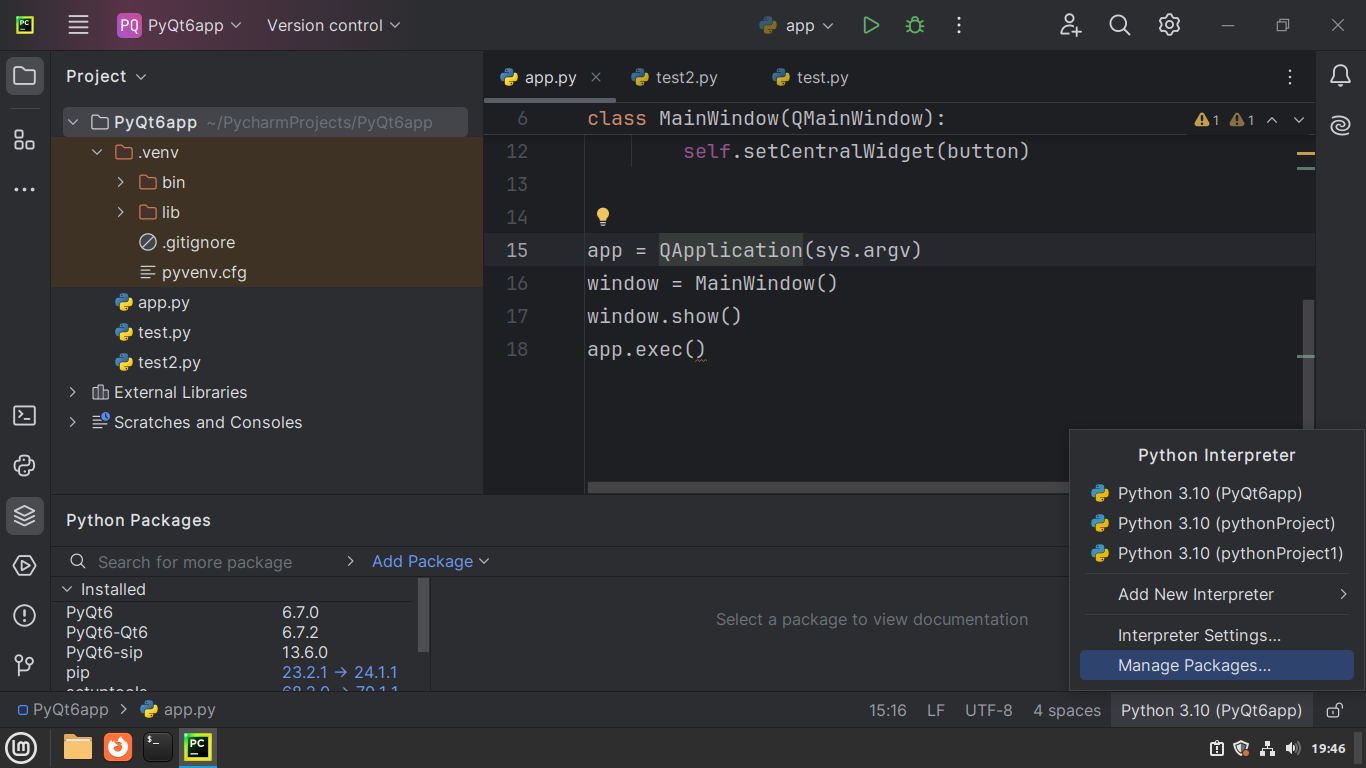Screen dimensions: 1366x768
Task: Open the Project tool window icon
Action: (x=25, y=76)
